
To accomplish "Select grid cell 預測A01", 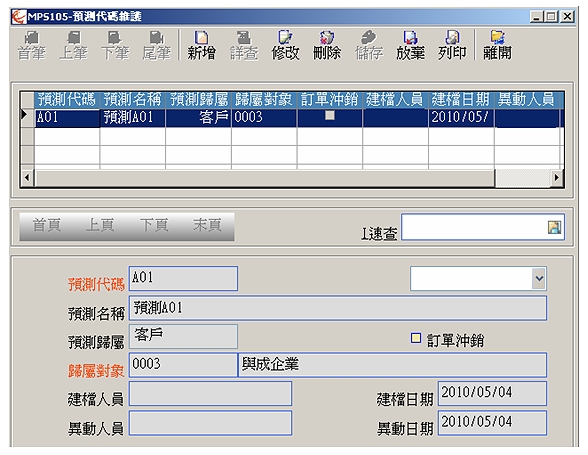I will point(132,118).
